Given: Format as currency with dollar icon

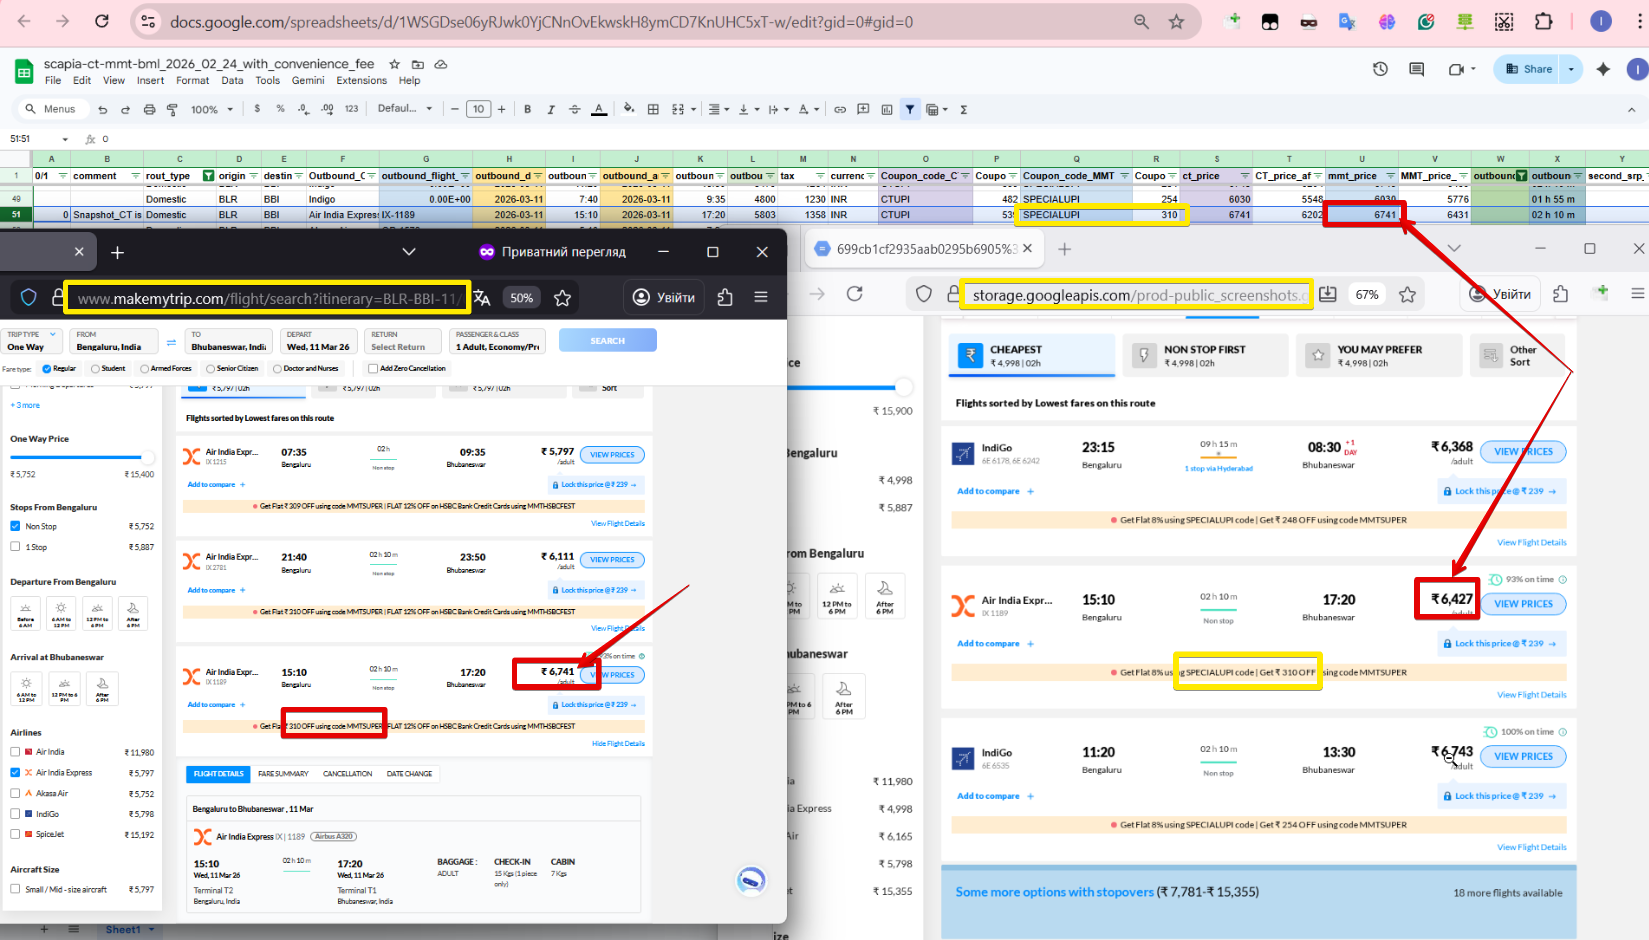Looking at the screenshot, I should pos(257,109).
